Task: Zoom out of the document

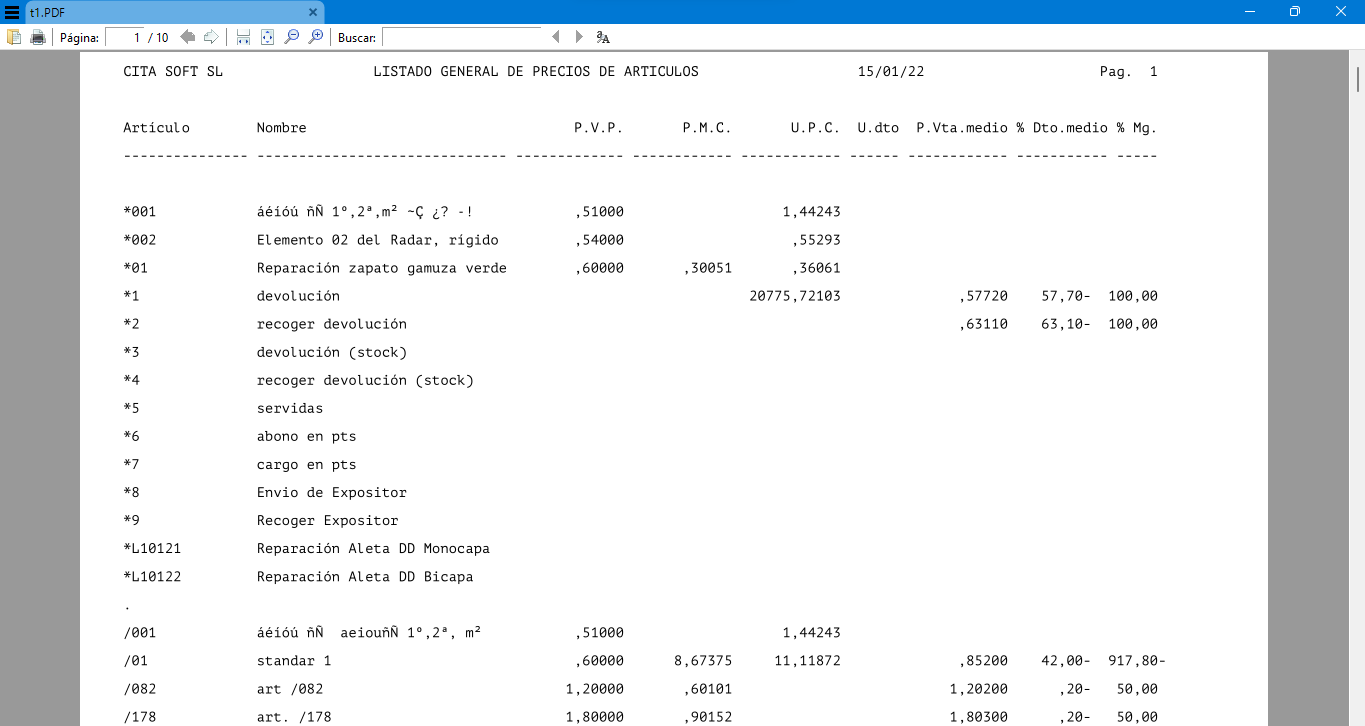Action: (293, 36)
